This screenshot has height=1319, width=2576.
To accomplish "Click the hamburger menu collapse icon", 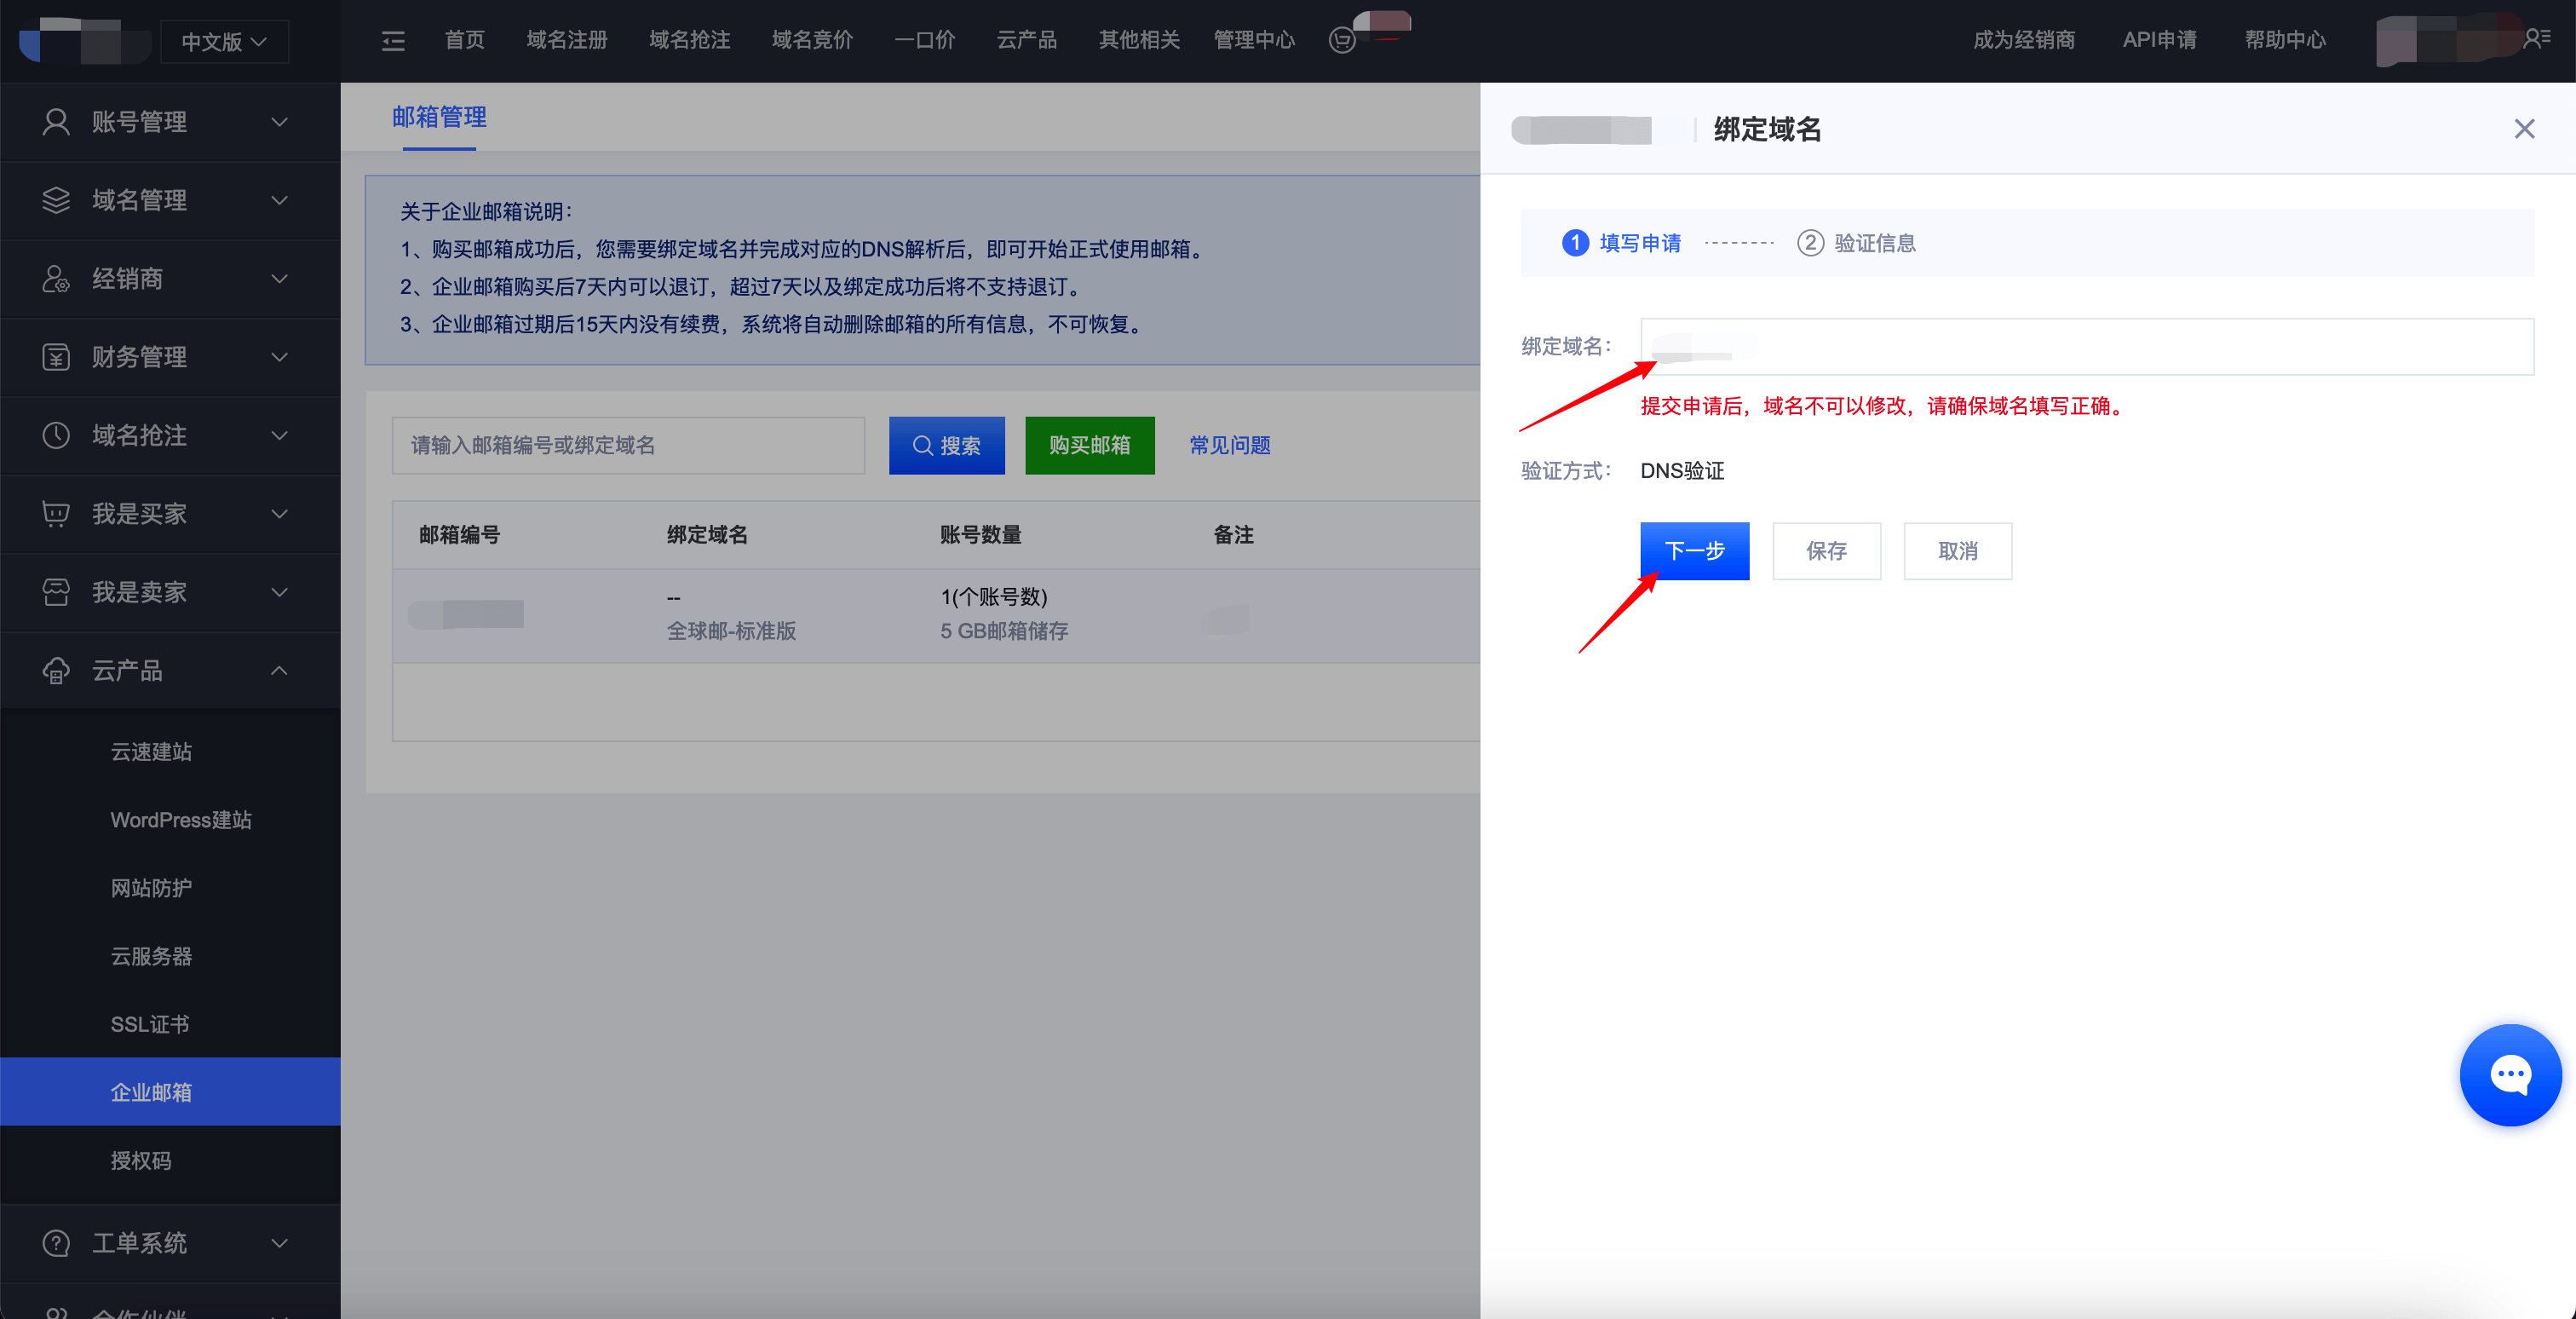I will (393, 41).
